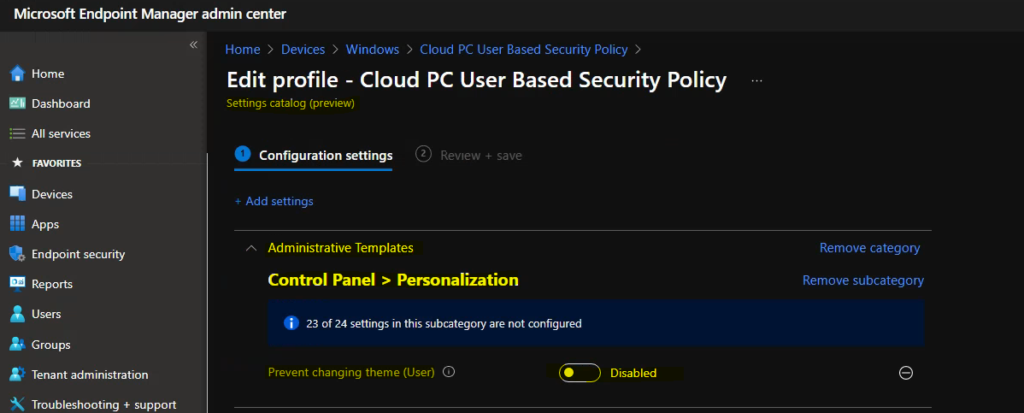Click the FAVORITES header text
1024x413 pixels.
(57, 163)
